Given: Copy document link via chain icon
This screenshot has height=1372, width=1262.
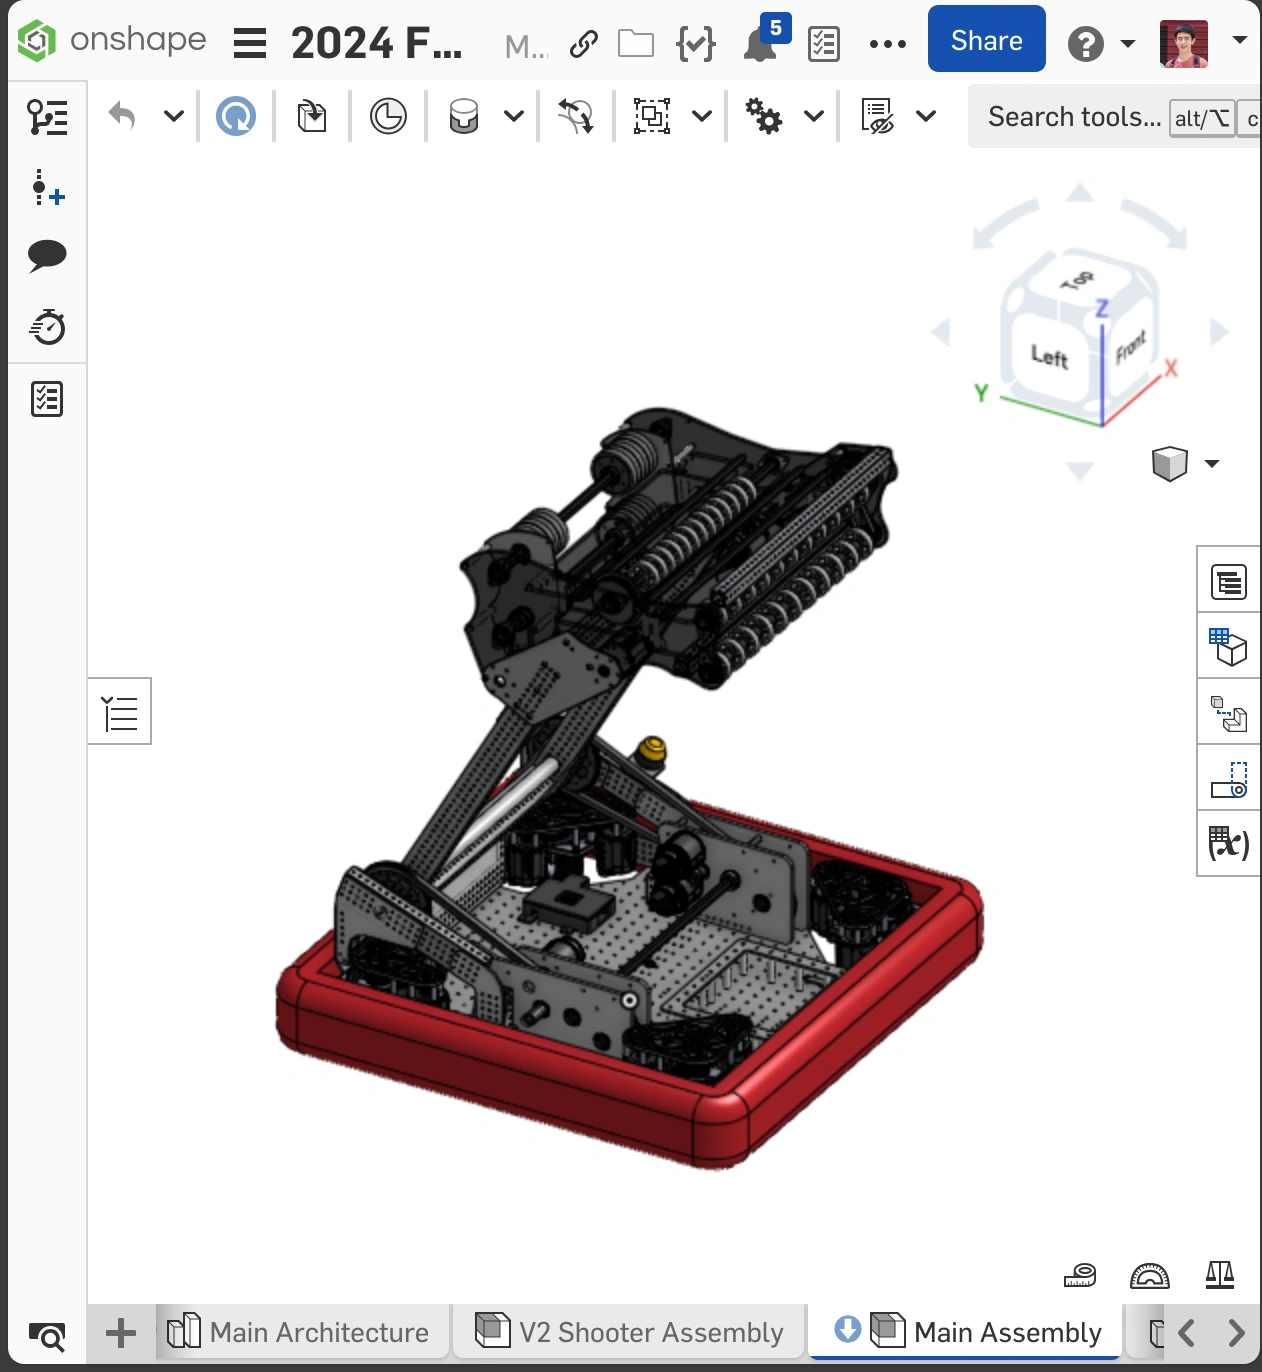Looking at the screenshot, I should click(583, 44).
